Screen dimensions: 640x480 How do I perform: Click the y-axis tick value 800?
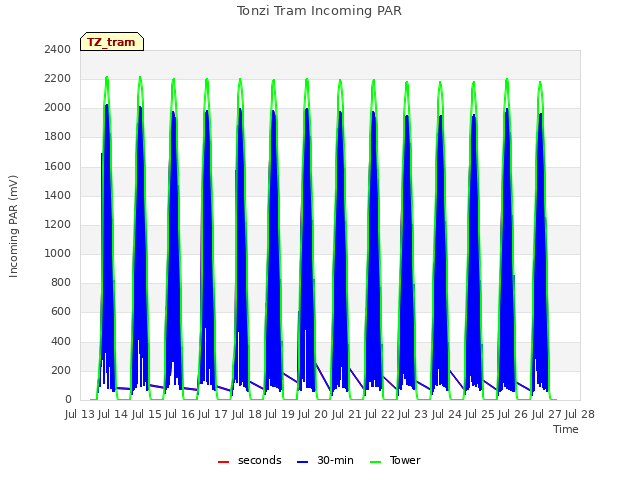click(61, 282)
